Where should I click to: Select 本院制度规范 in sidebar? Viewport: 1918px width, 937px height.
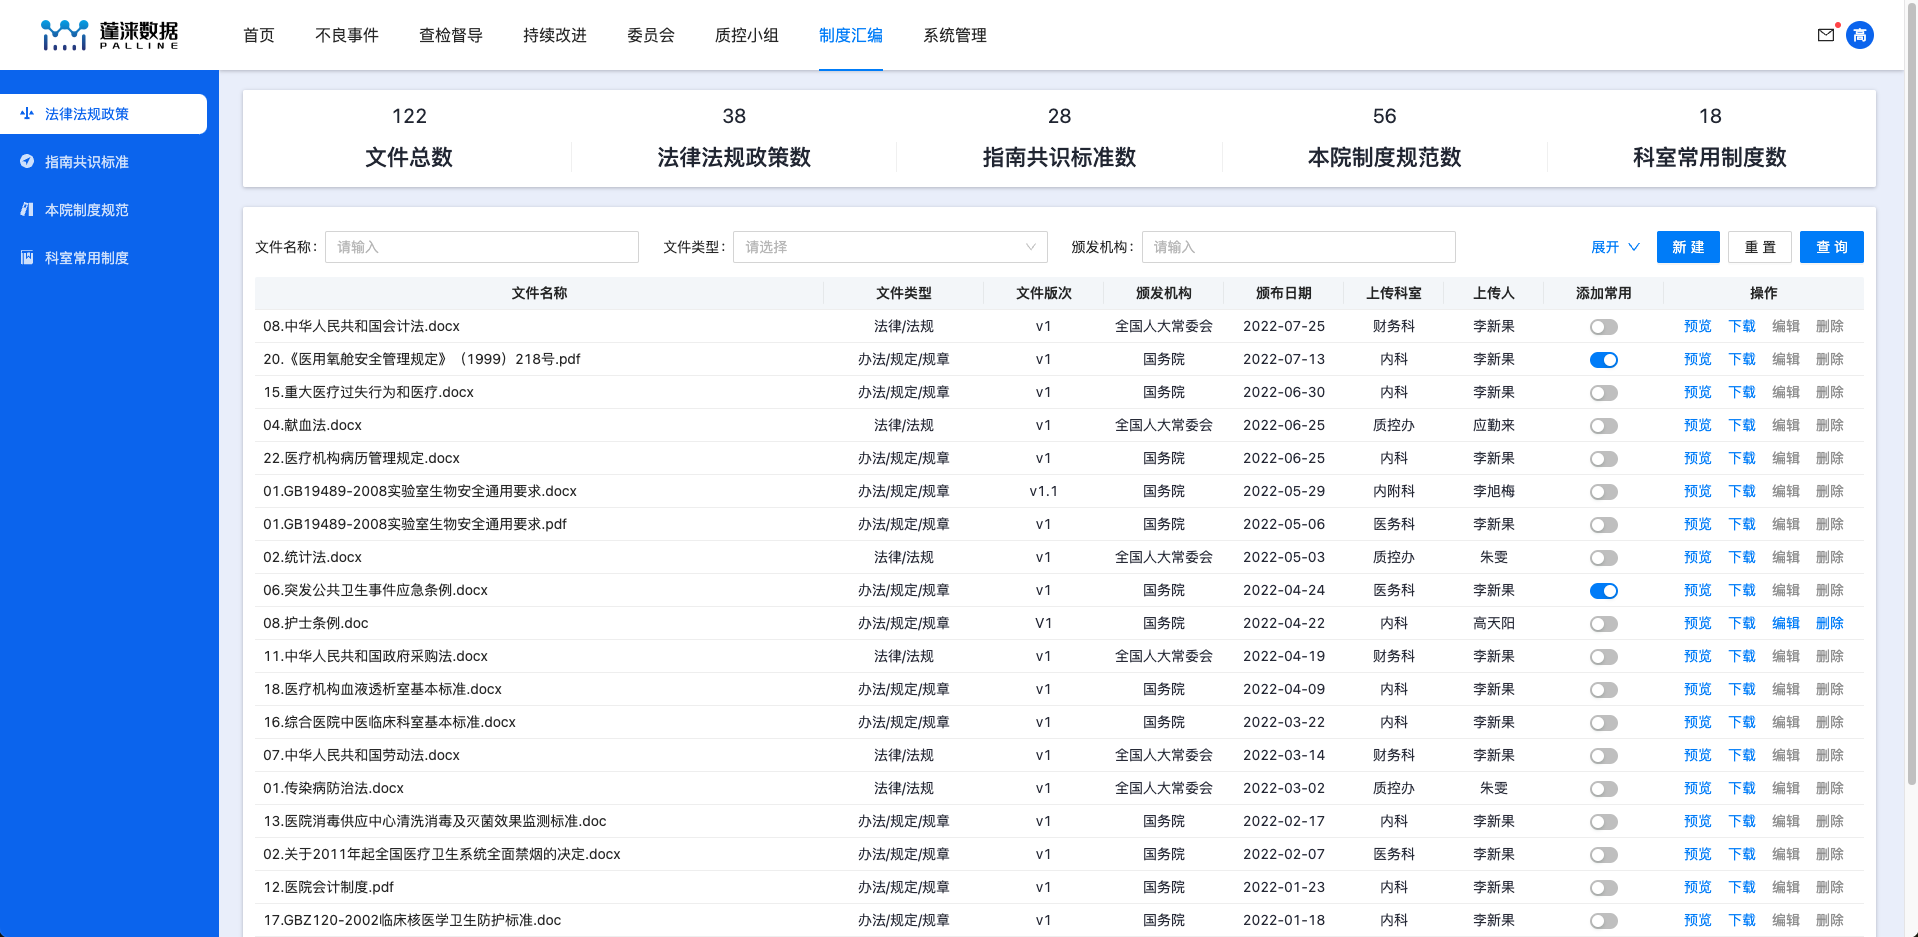pyautogui.click(x=87, y=210)
